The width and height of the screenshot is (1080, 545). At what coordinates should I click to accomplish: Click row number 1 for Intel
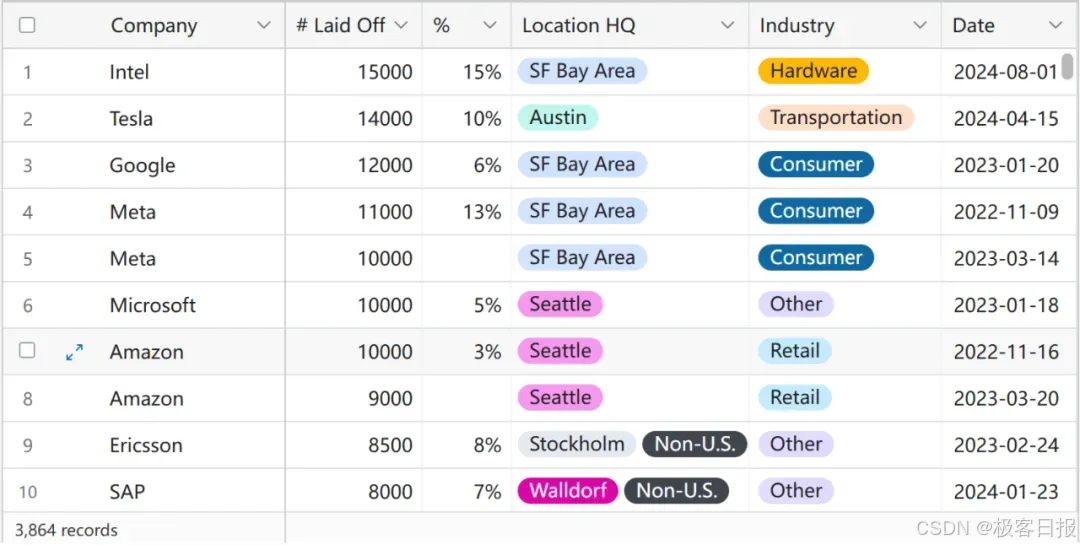pyautogui.click(x=28, y=72)
